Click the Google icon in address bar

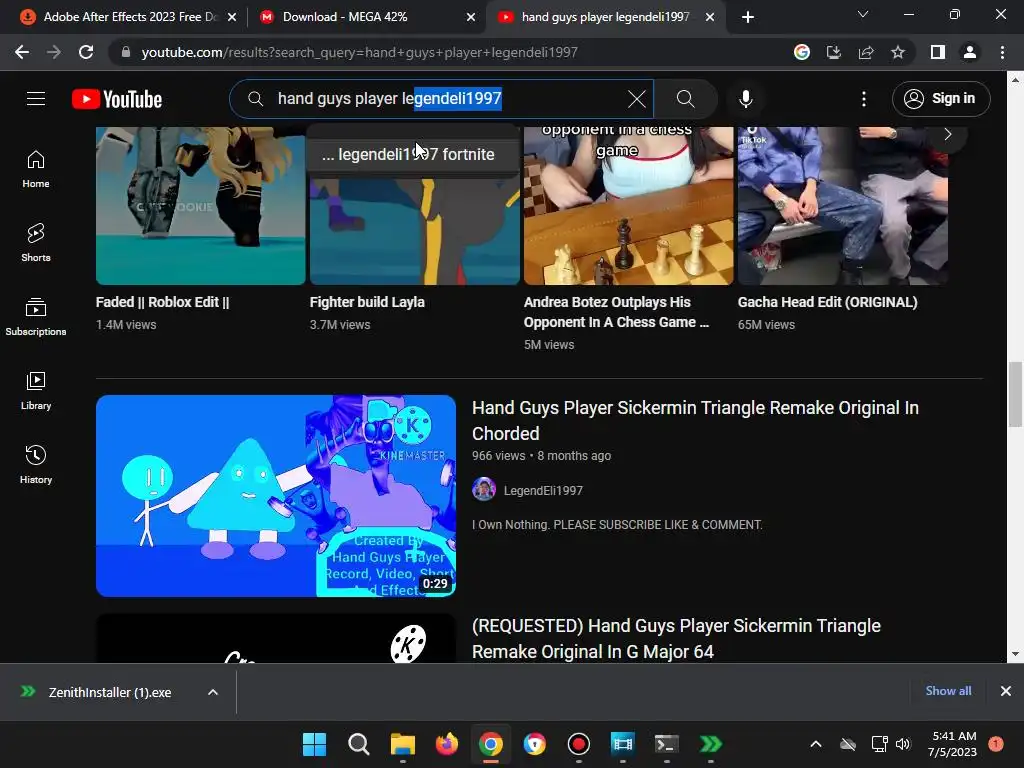pyautogui.click(x=802, y=52)
